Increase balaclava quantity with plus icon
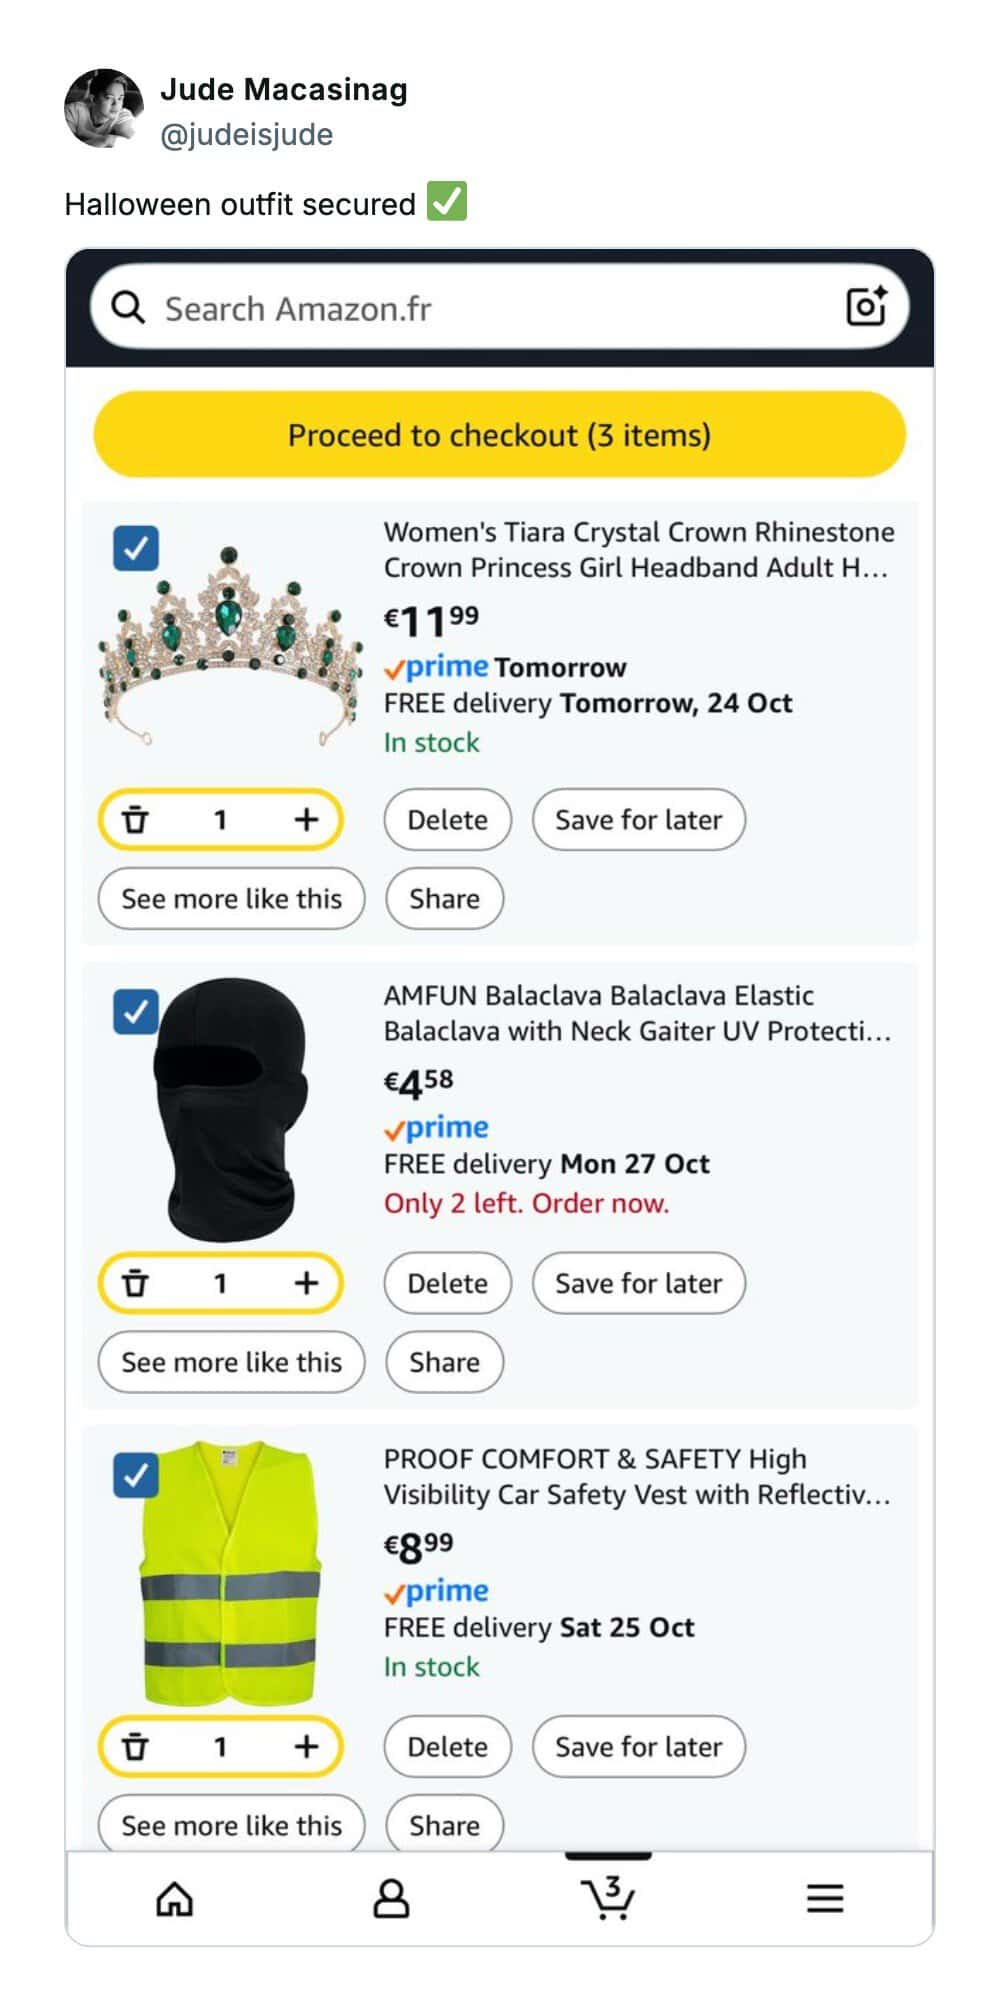The width and height of the screenshot is (996, 2010). [306, 1283]
